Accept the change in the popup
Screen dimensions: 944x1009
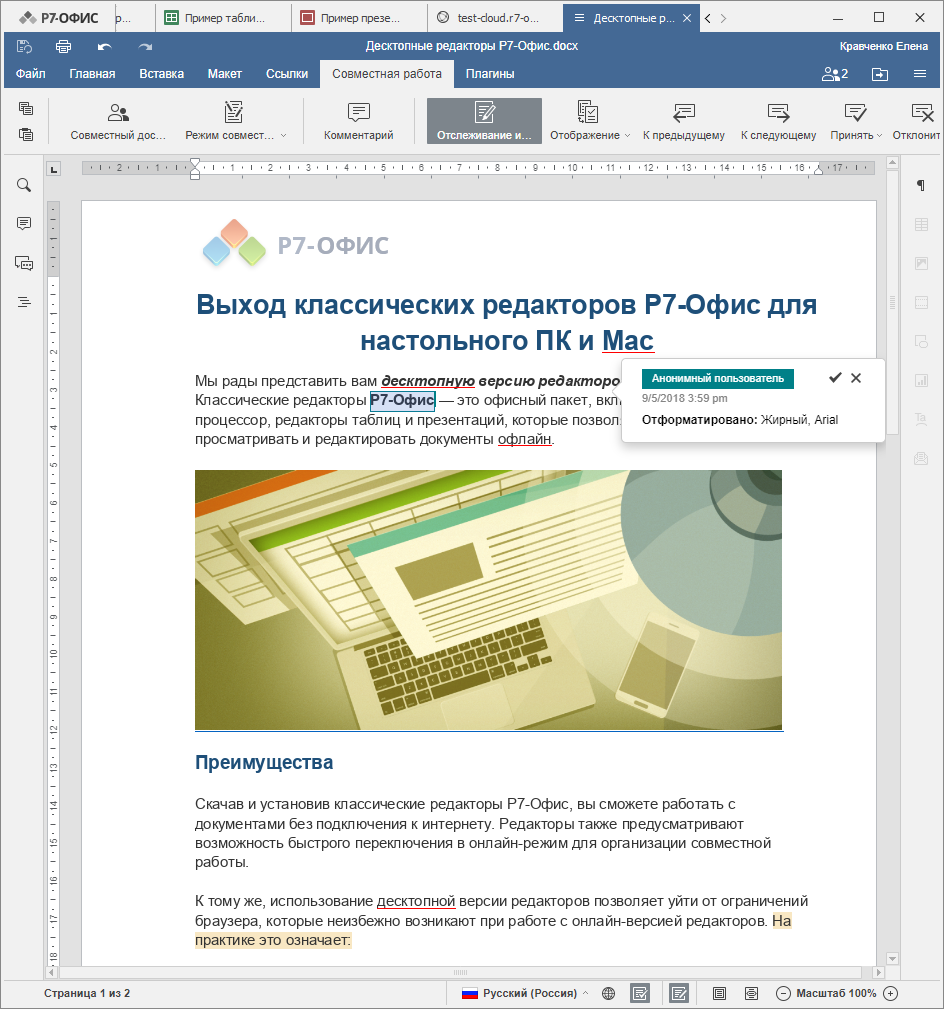(x=835, y=378)
